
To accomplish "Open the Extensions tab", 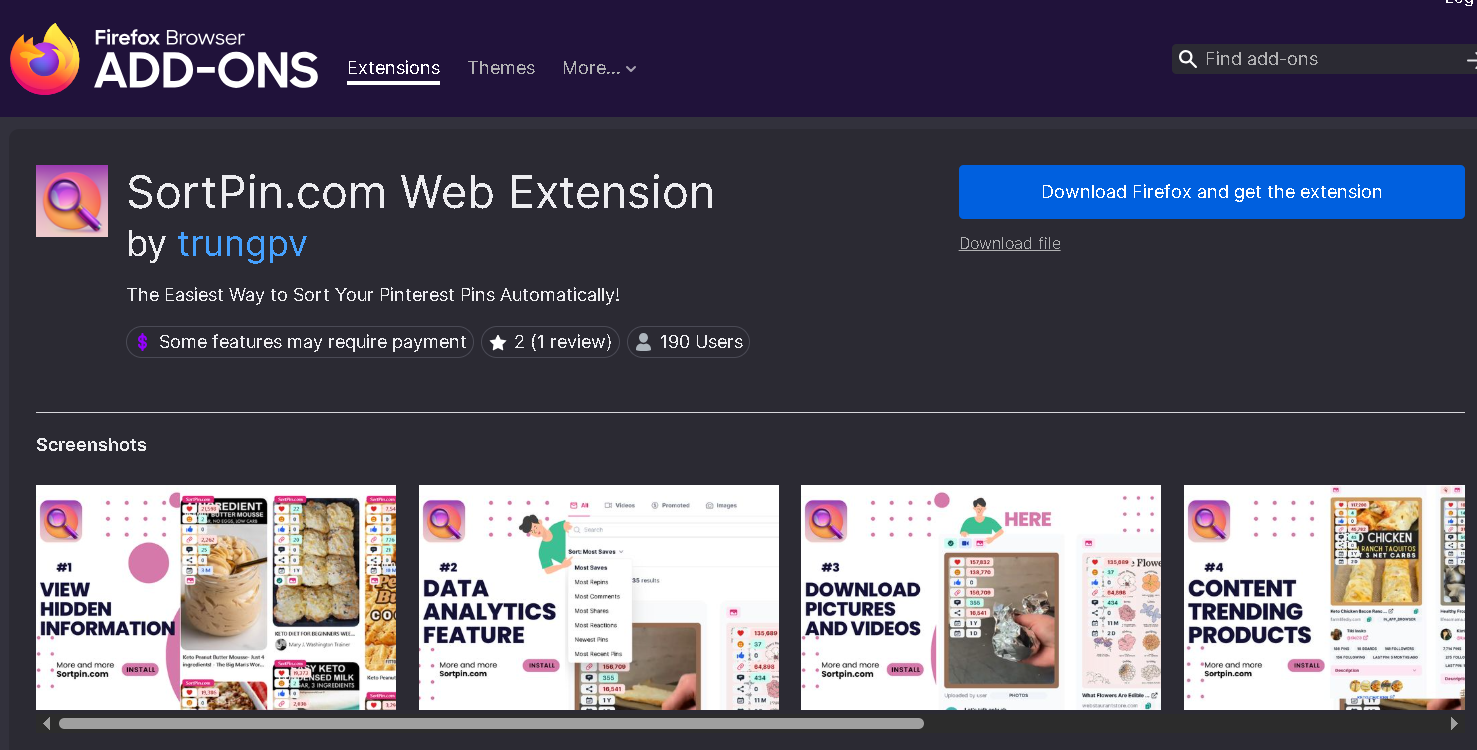I will pos(394,68).
